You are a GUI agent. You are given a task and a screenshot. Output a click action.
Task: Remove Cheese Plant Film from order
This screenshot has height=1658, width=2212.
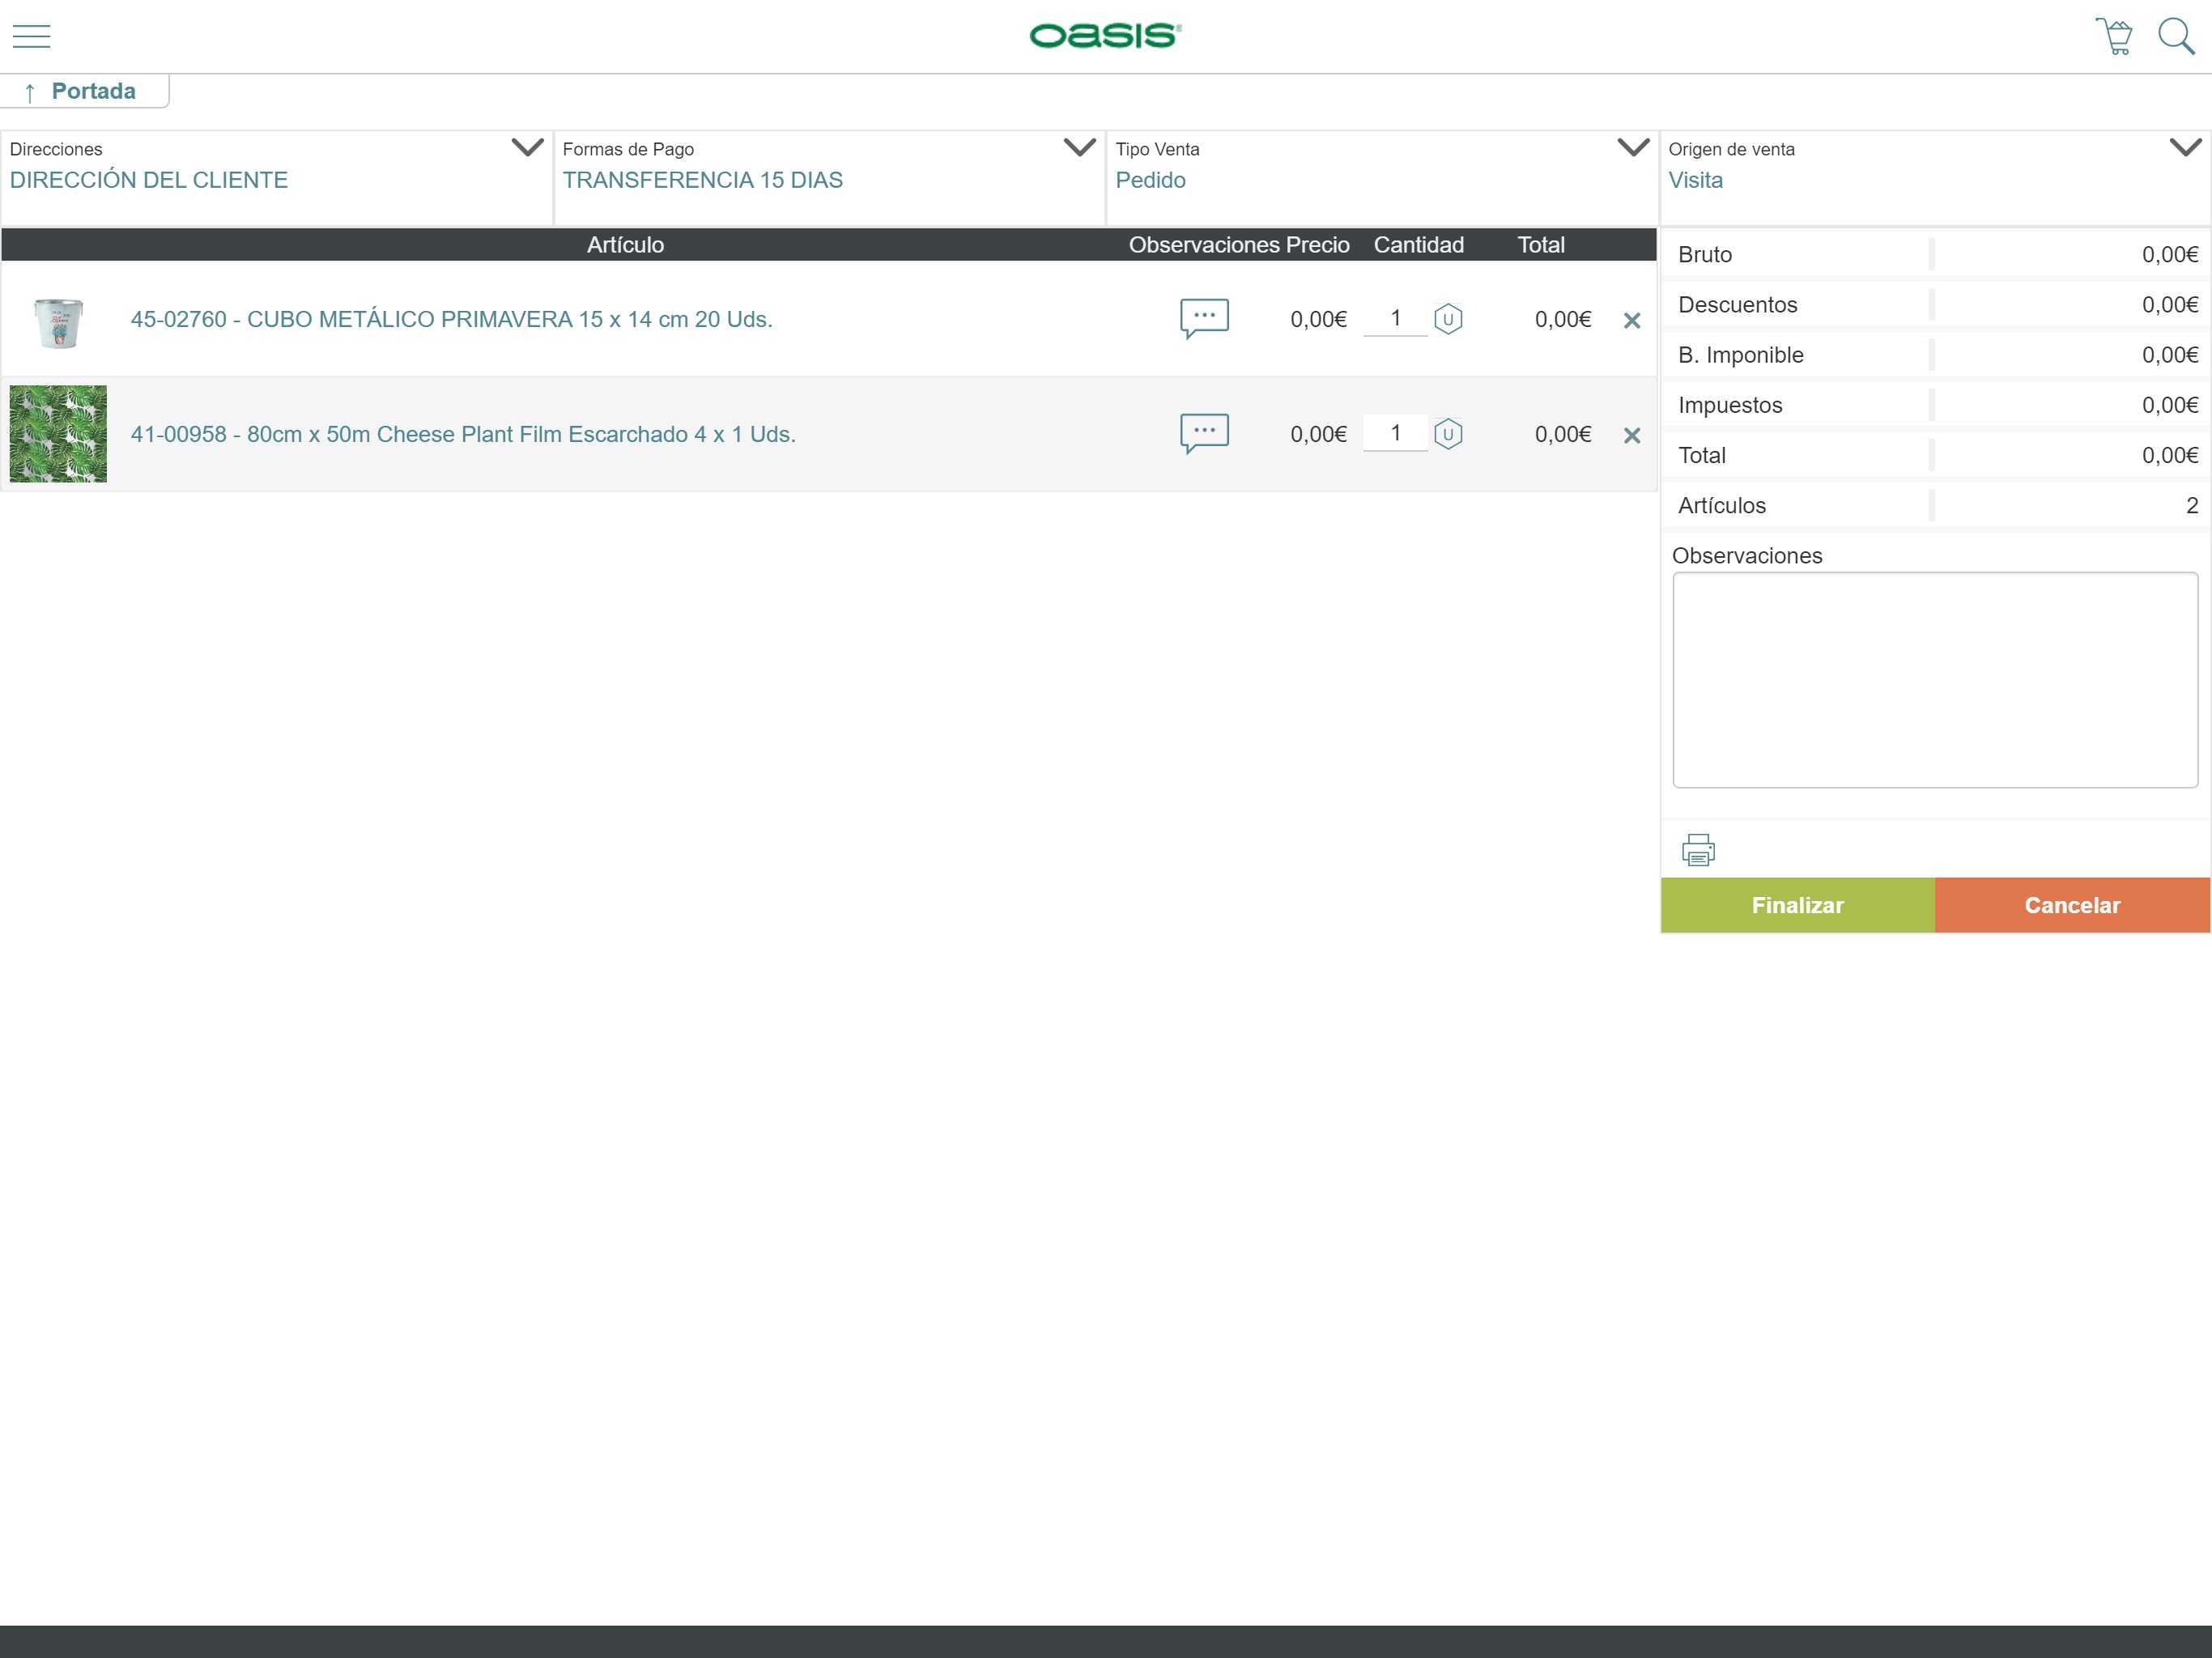point(1632,435)
